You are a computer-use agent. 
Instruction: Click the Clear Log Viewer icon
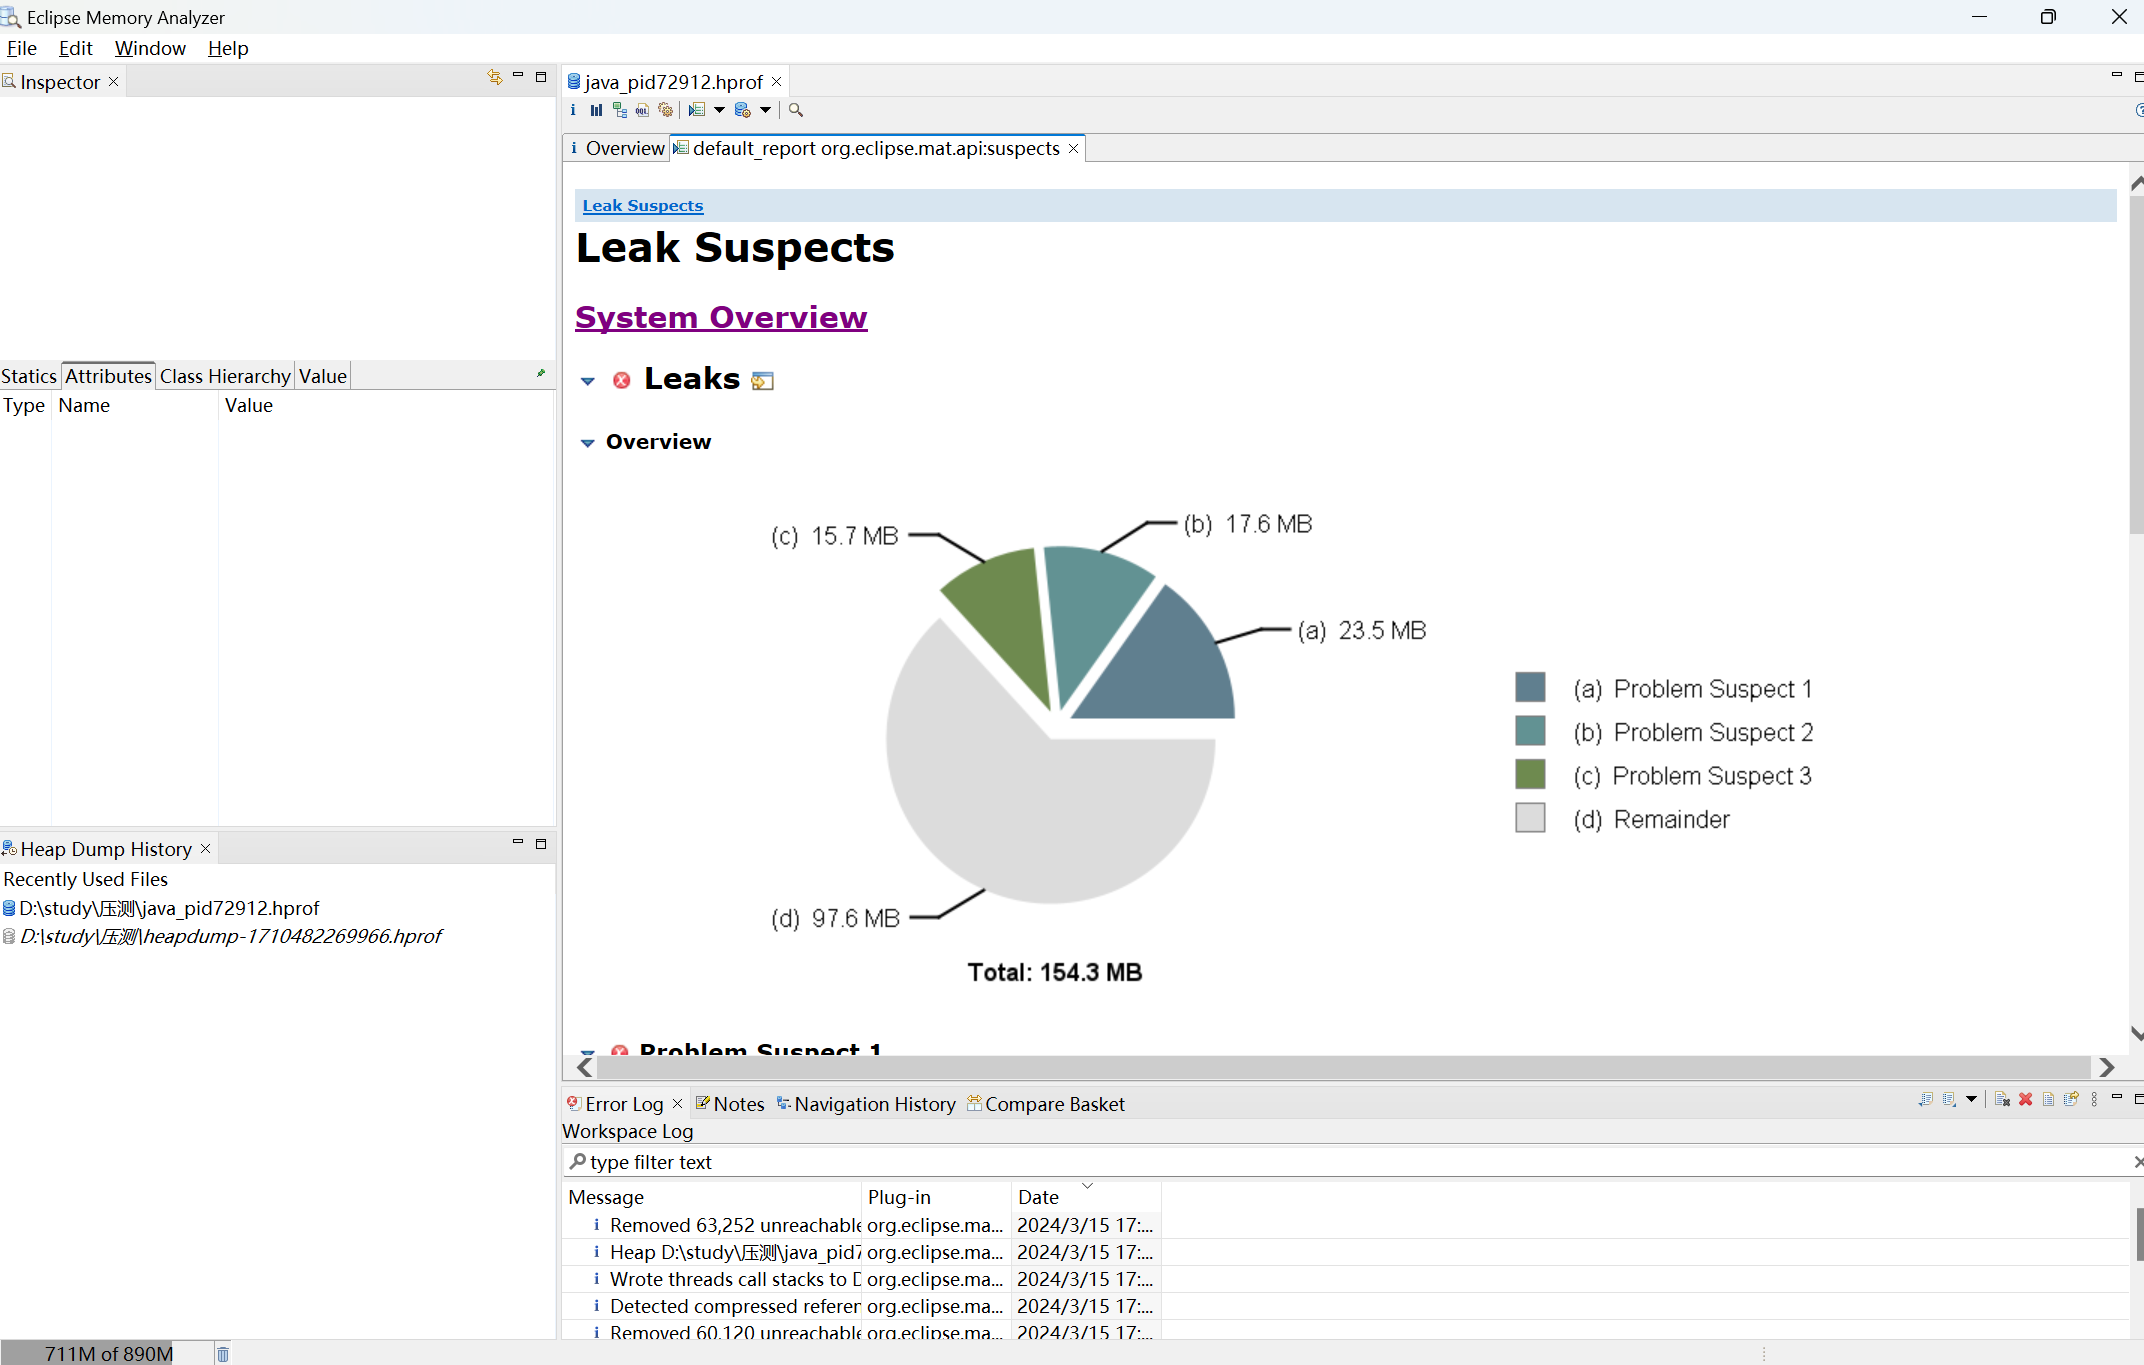(2002, 1099)
